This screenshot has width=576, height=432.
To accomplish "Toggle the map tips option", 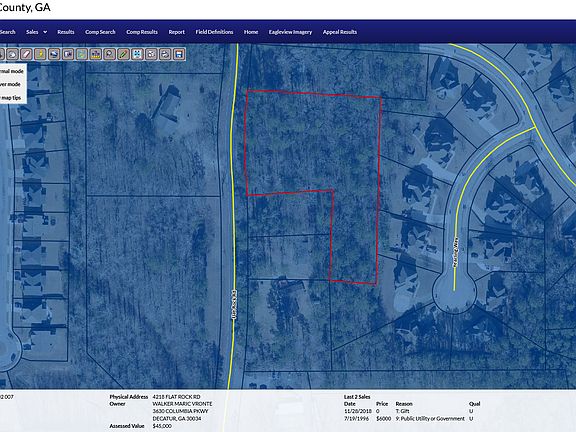I will [11, 98].
